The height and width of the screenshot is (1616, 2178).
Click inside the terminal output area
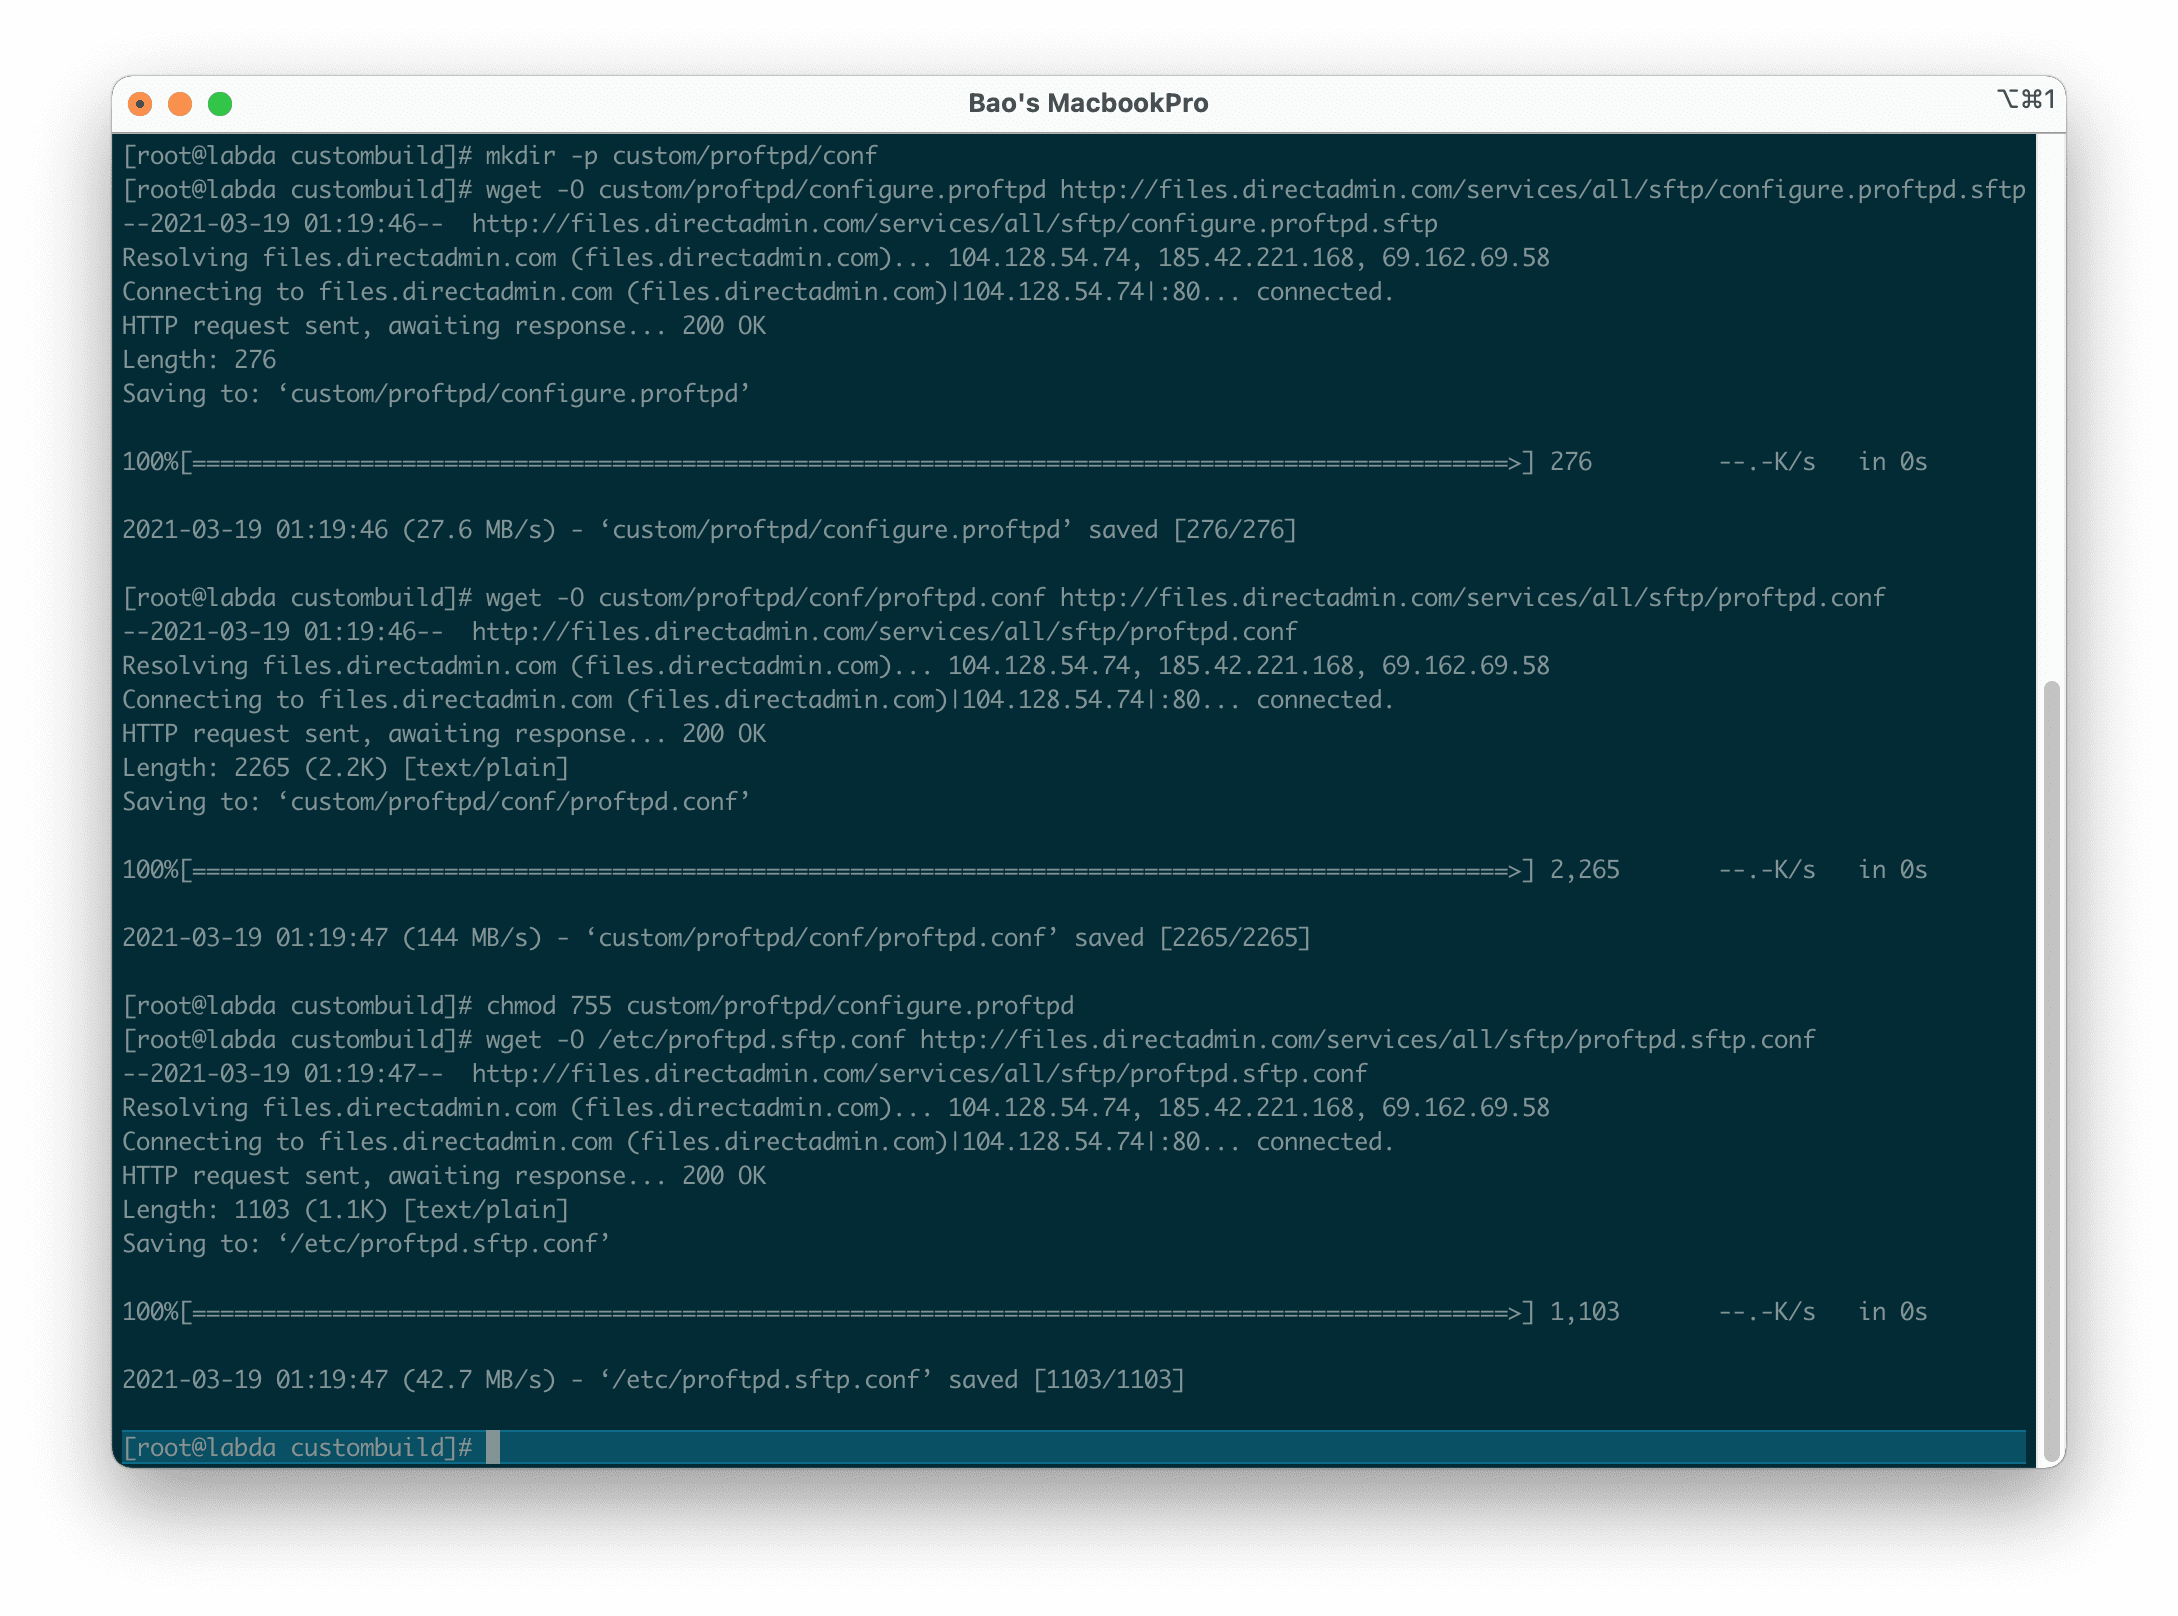pyautogui.click(x=1000, y=800)
